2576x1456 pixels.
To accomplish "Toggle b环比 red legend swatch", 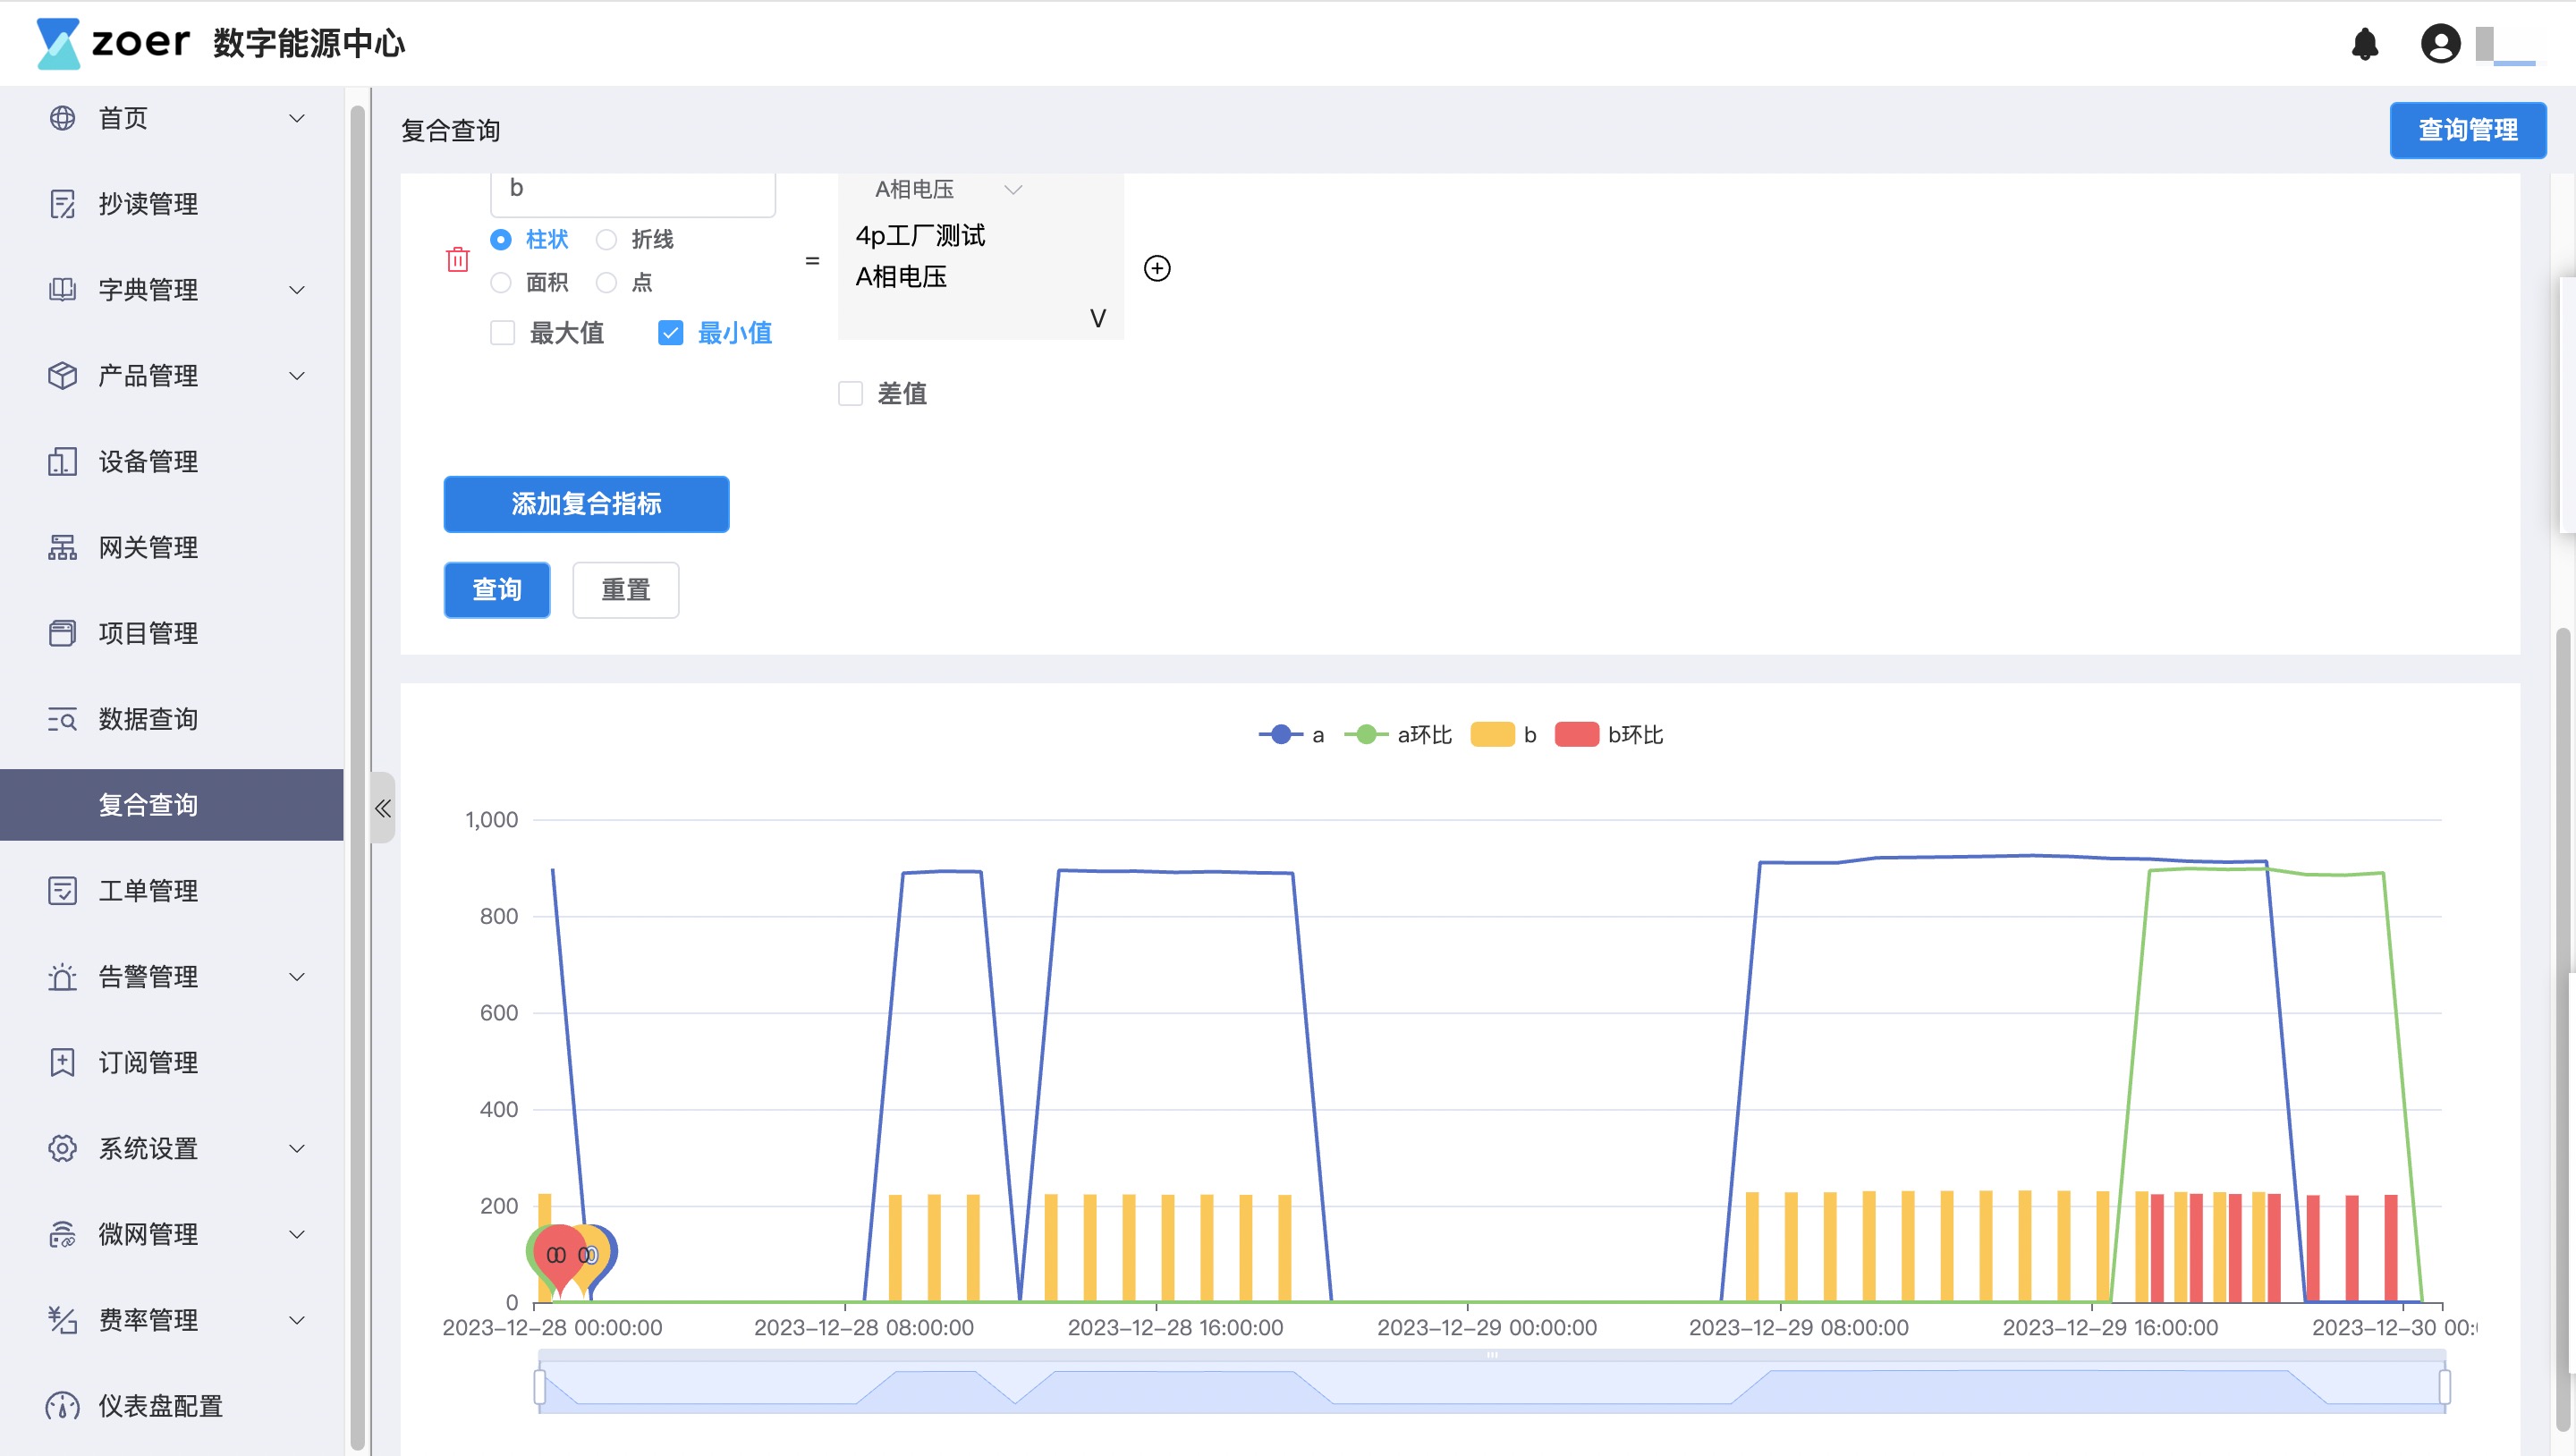I will (1577, 735).
